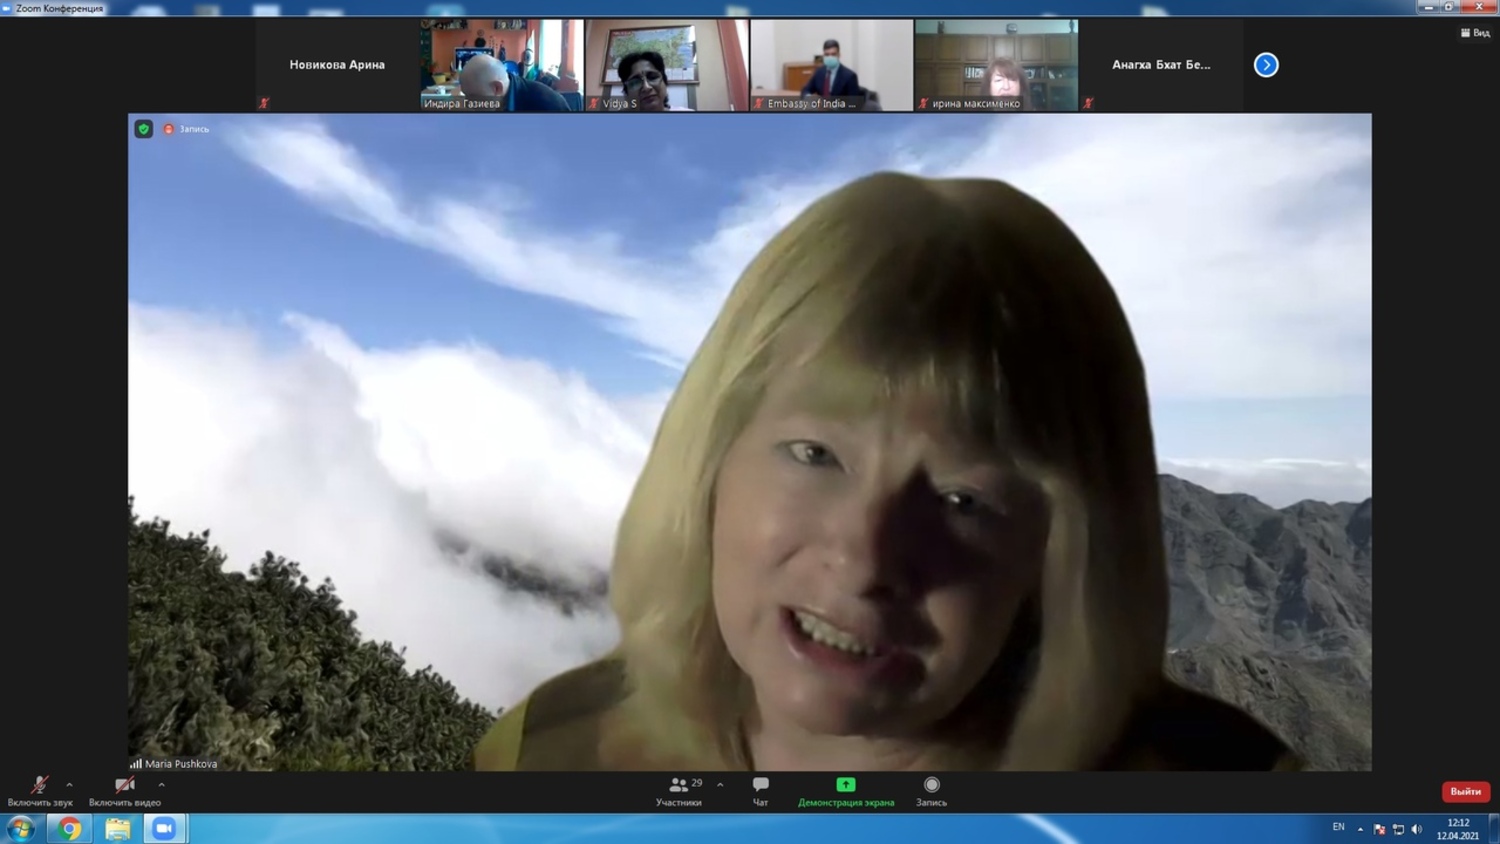Screen dimensions: 1500x844
Task: Expand video options arrow beside camera
Action: tap(161, 785)
